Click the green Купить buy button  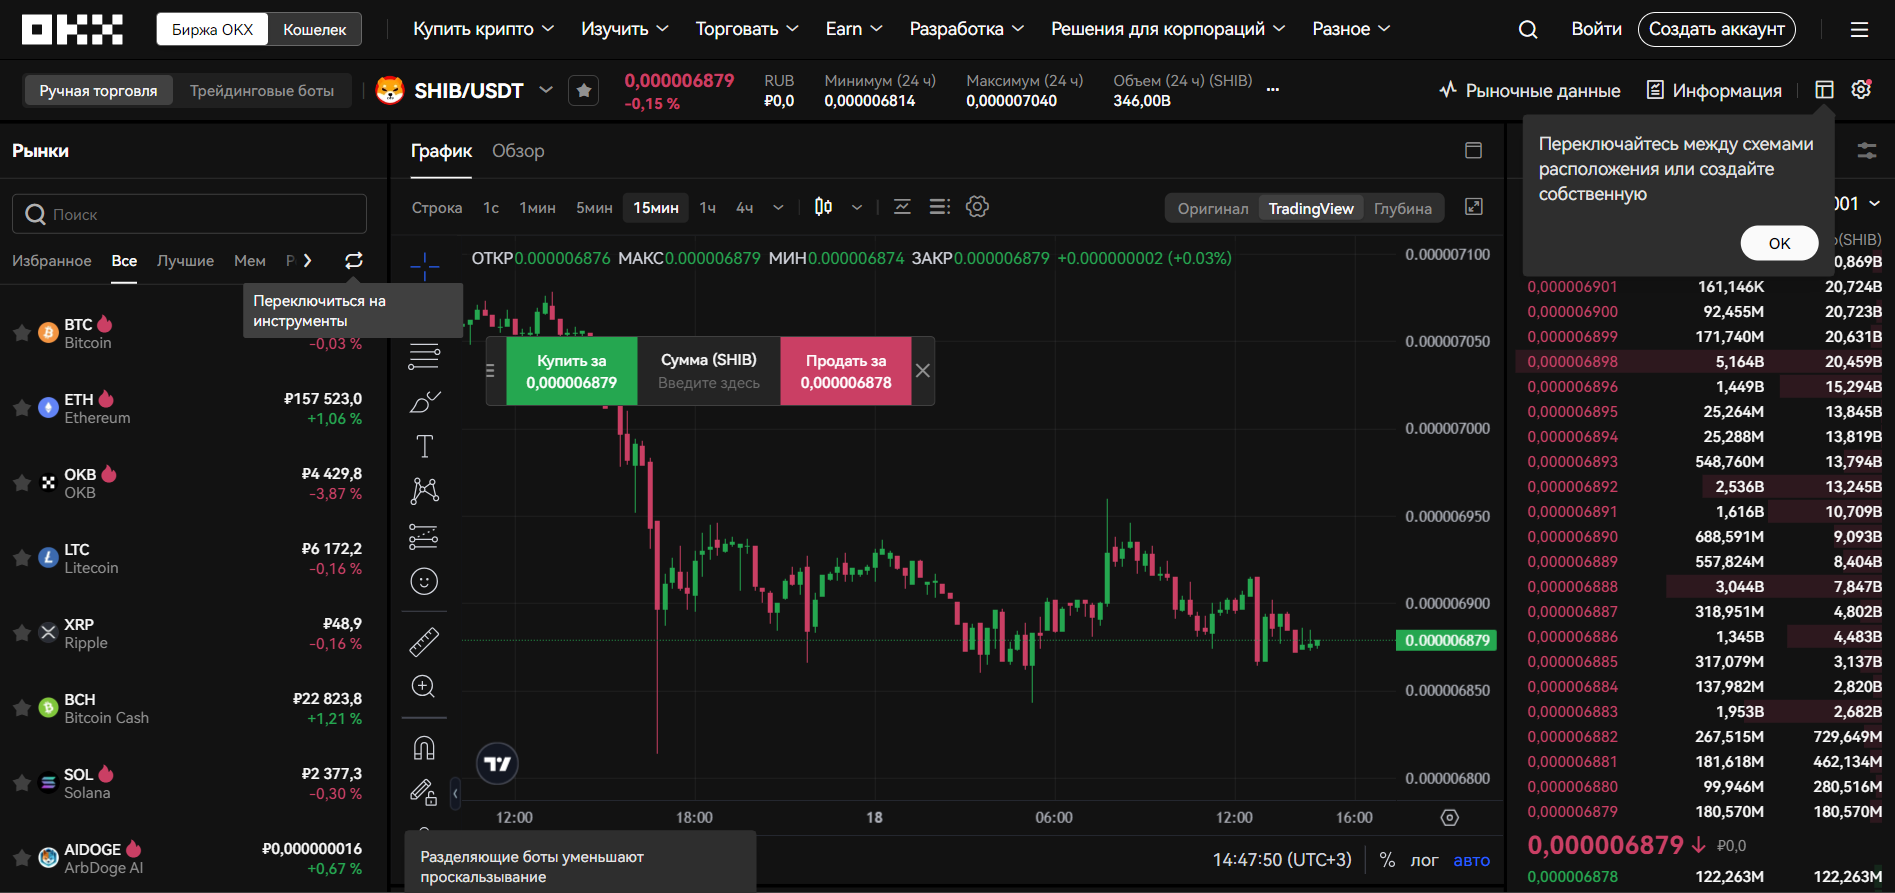tap(571, 371)
